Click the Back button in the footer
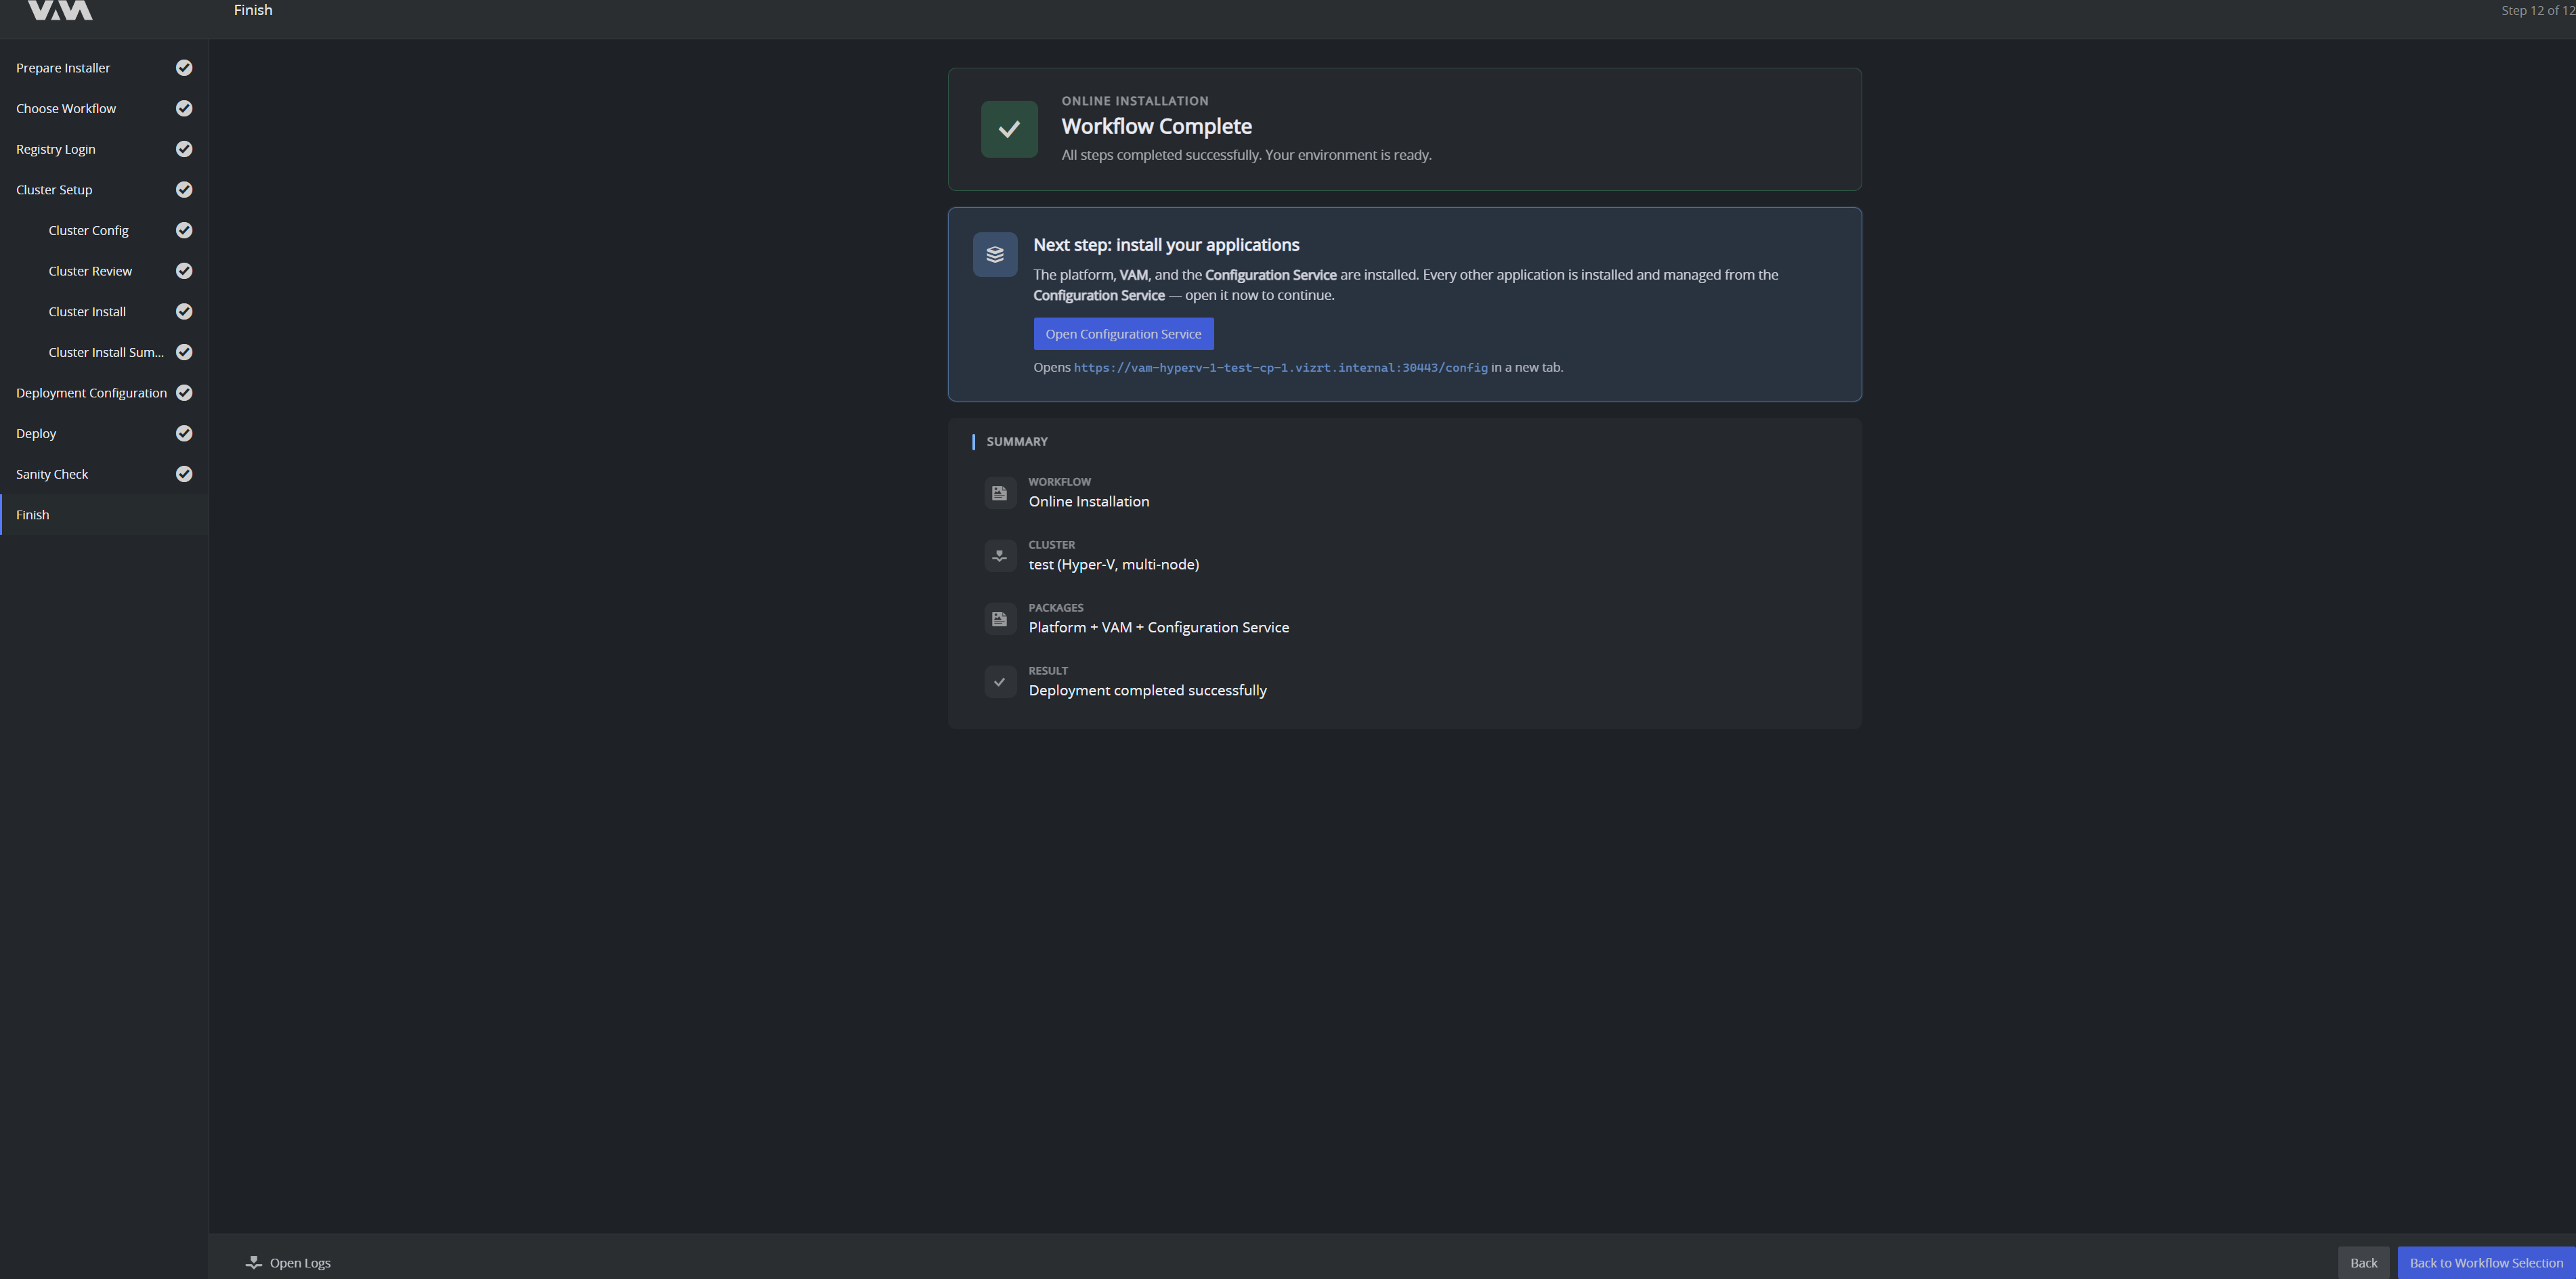Screen dimensions: 2576x1279 tap(2363, 1263)
